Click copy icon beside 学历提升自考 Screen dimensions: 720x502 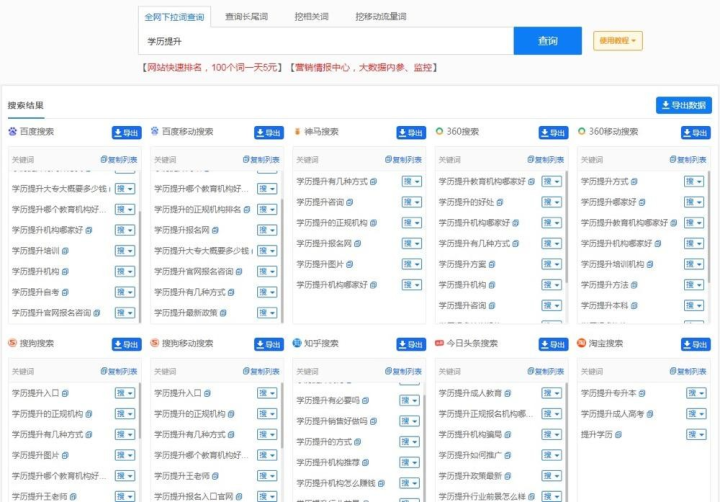pyautogui.click(x=65, y=292)
